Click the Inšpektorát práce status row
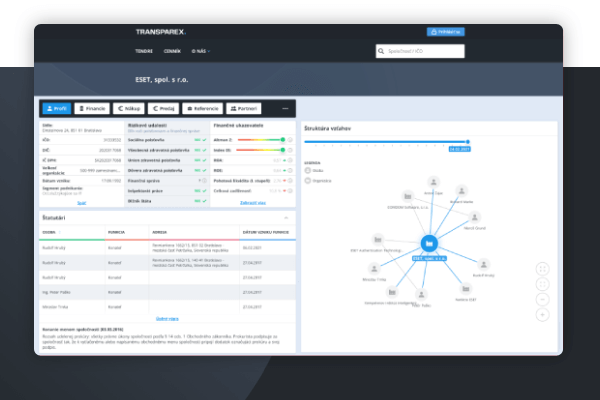Viewport: 600px width, 400px height. tap(167, 191)
